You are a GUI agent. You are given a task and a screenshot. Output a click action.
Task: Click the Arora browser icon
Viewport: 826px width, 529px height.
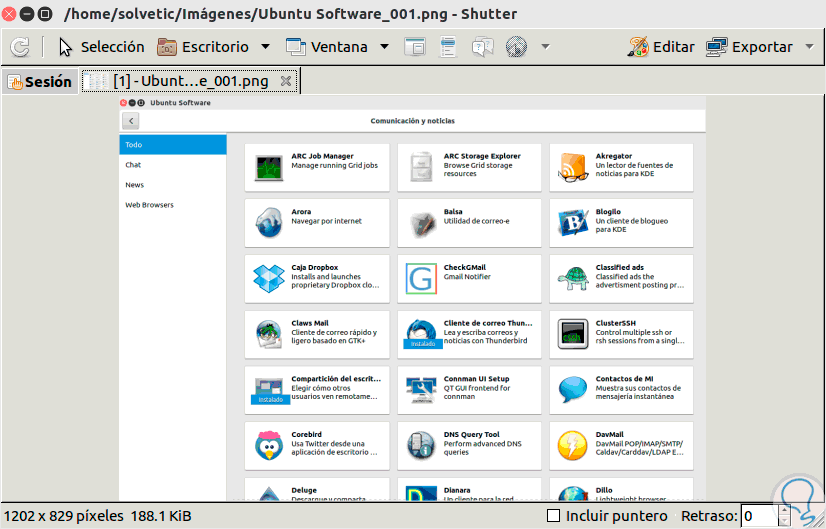[269, 223]
